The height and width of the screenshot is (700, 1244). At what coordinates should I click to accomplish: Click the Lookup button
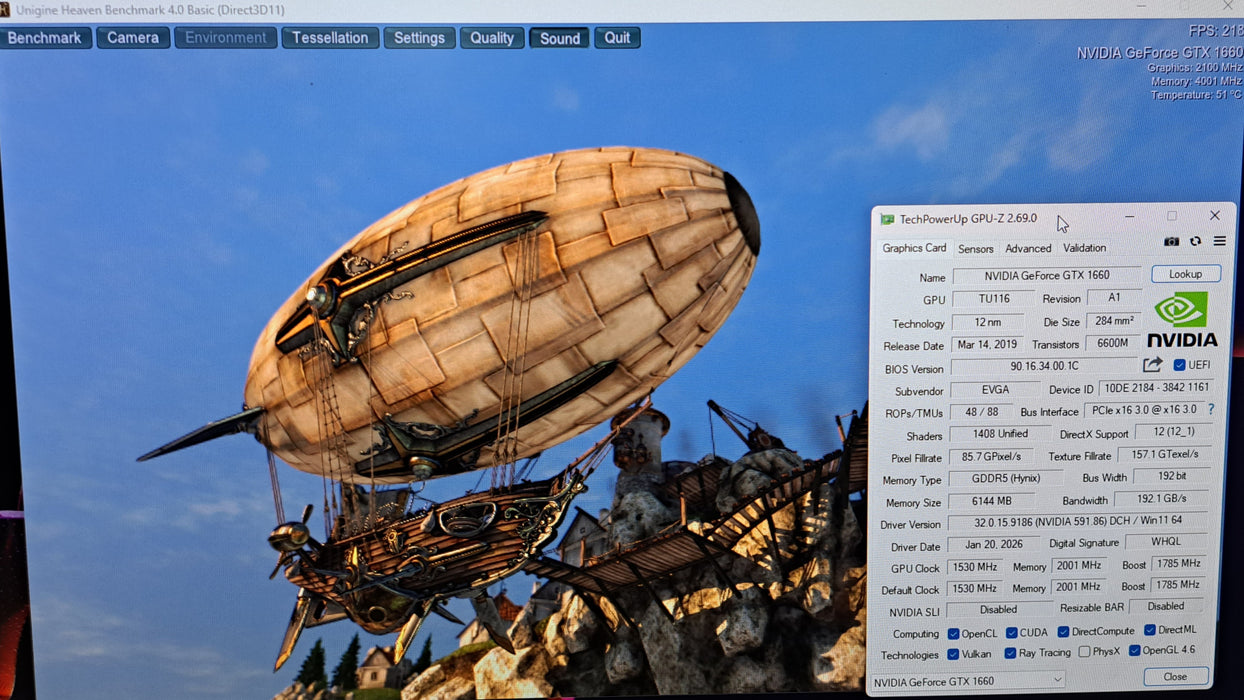pyautogui.click(x=1185, y=274)
